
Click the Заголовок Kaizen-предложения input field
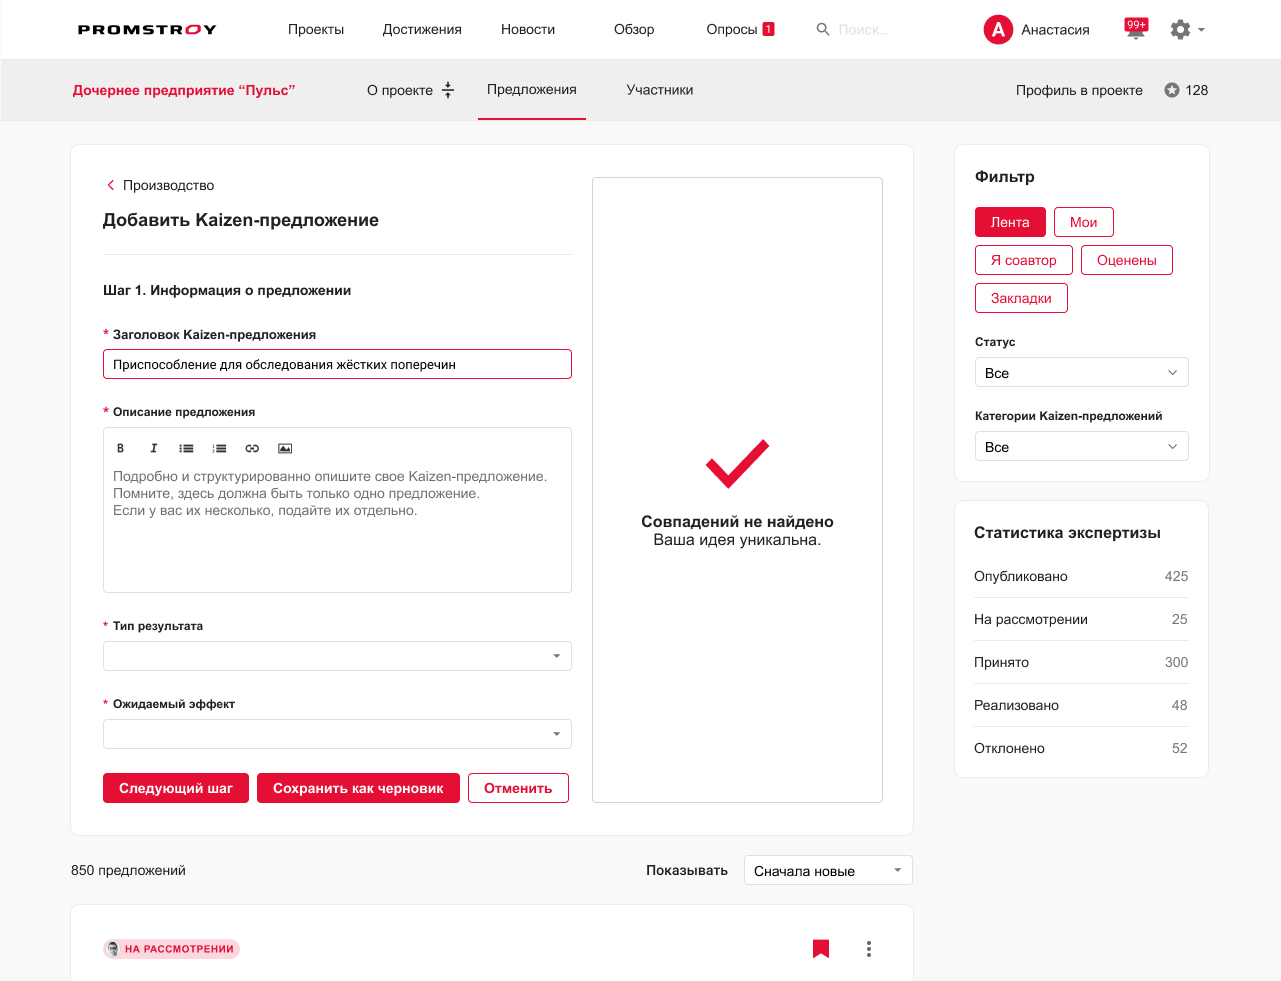(337, 364)
